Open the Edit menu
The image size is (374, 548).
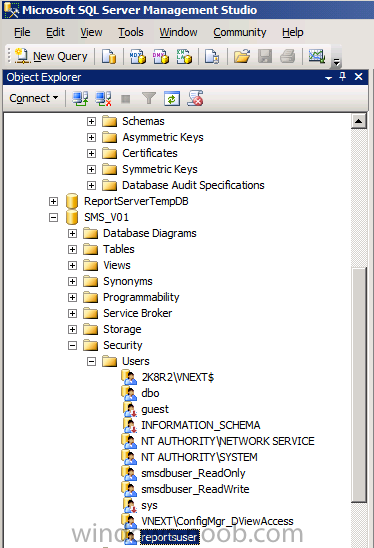pos(55,33)
